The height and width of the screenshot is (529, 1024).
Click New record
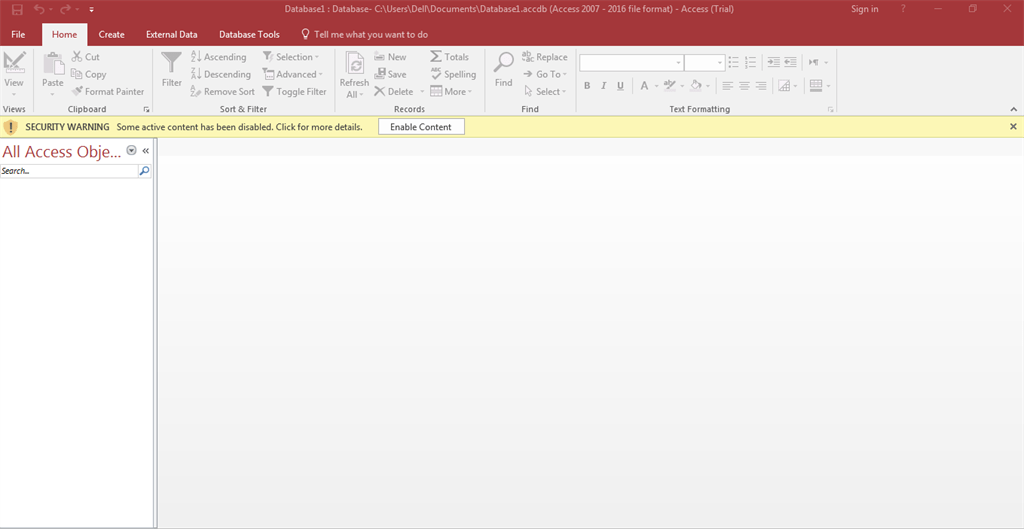click(391, 57)
